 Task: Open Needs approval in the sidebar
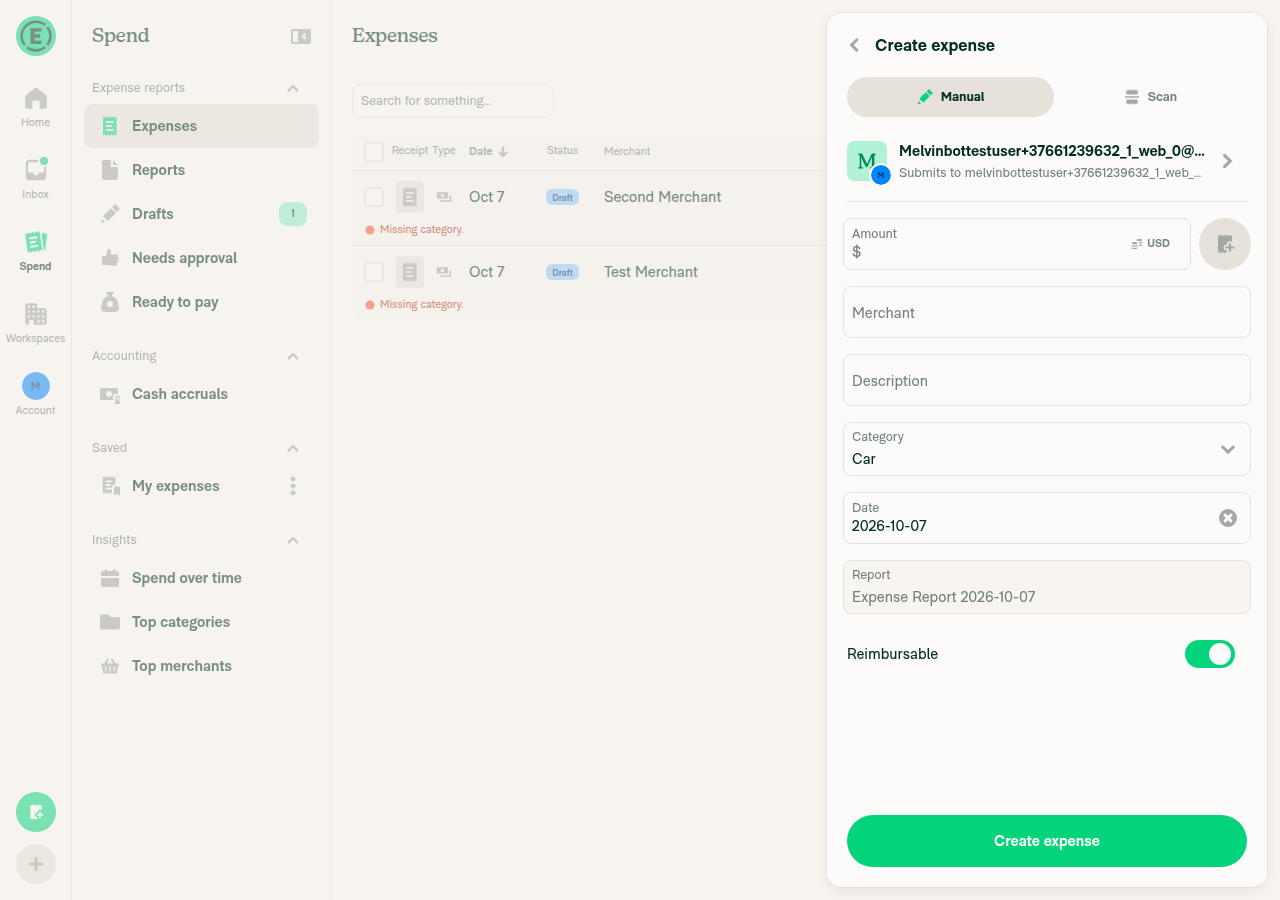[x=201, y=258]
